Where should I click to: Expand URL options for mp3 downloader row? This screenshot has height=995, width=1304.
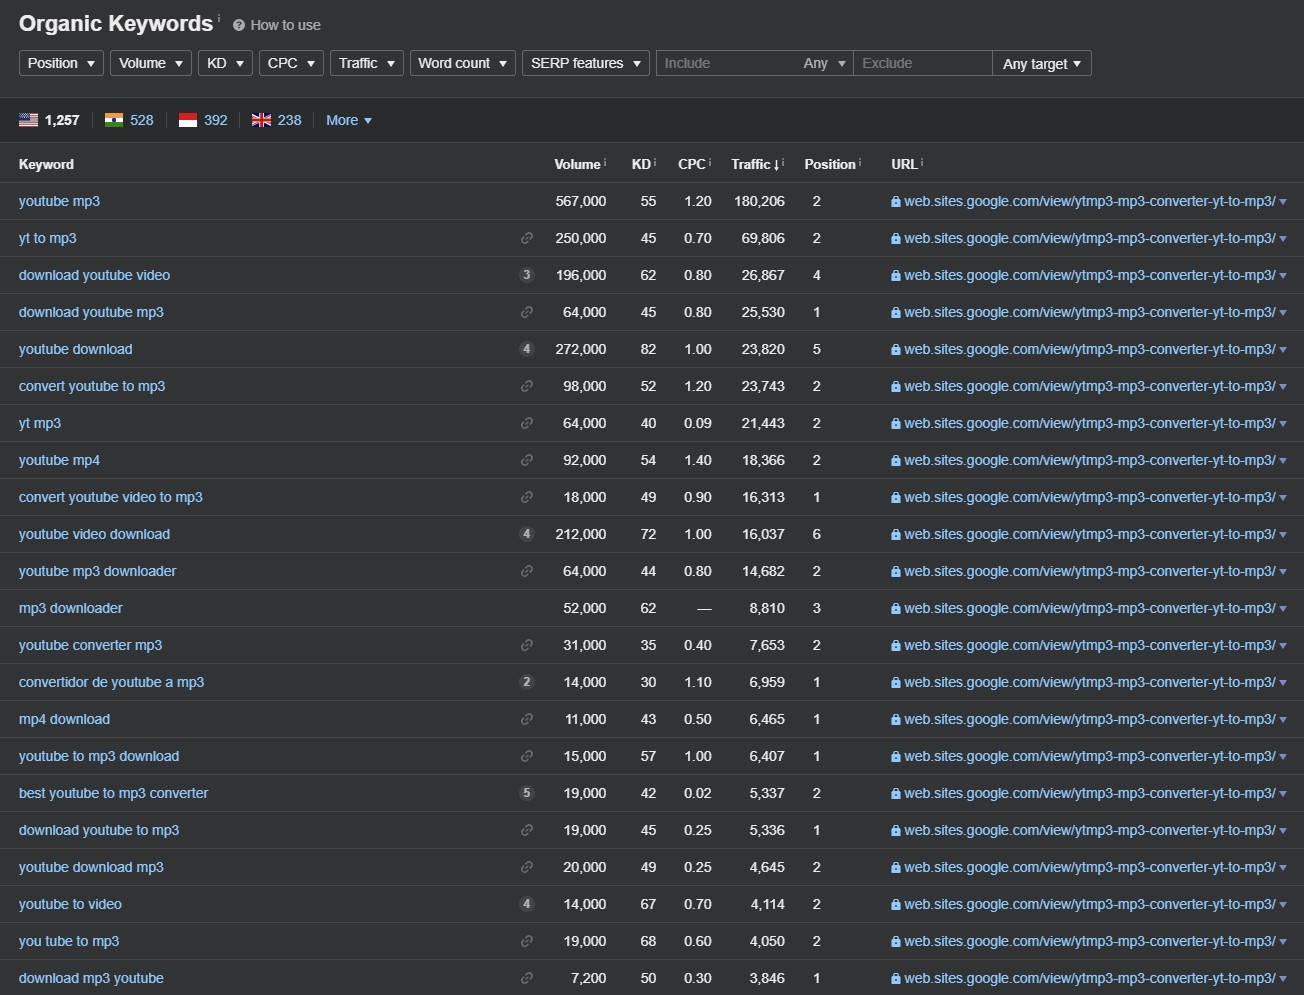pos(1283,609)
